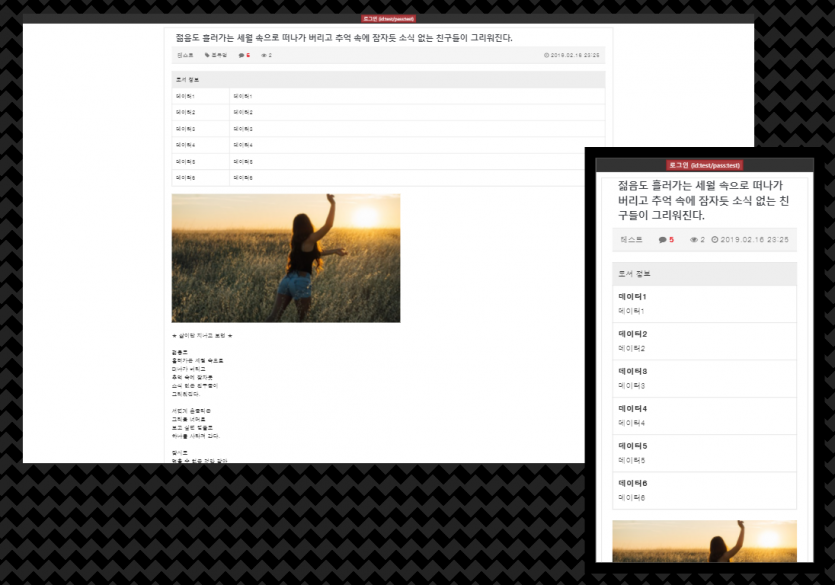835x585 pixels.
Task: Click the eye views icon in mobile preview
Action: click(694, 240)
